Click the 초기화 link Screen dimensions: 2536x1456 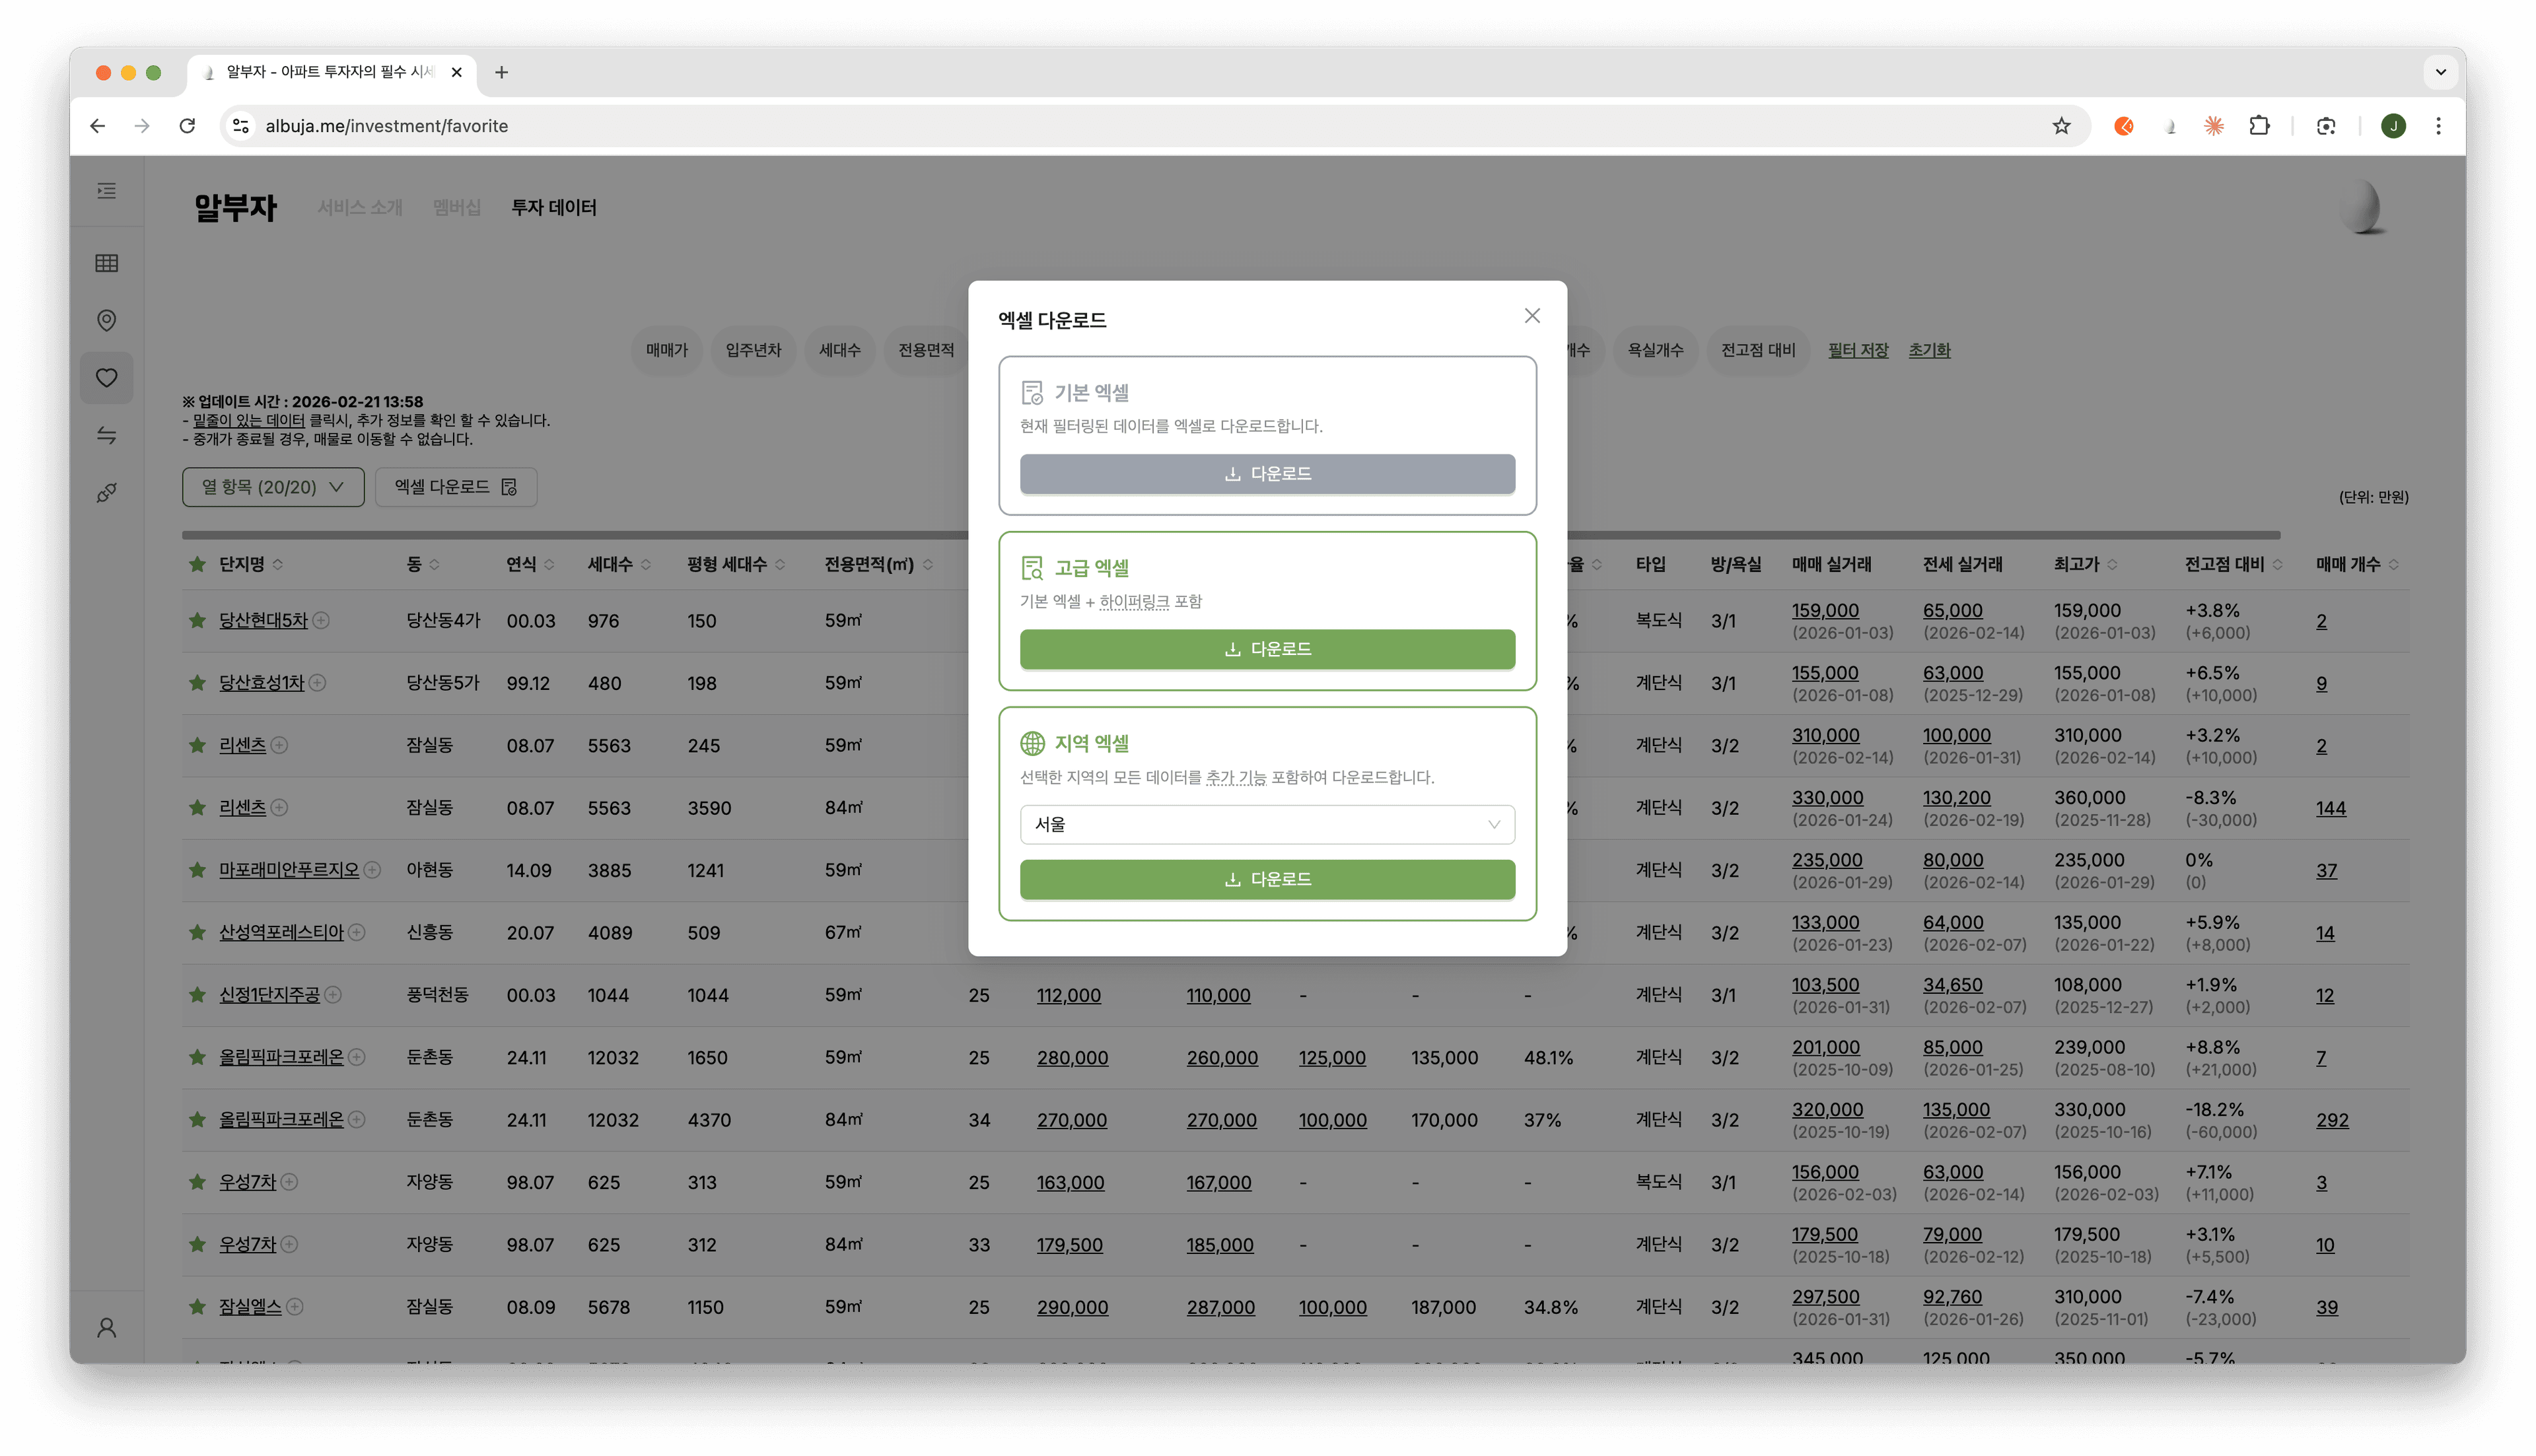(x=1929, y=350)
